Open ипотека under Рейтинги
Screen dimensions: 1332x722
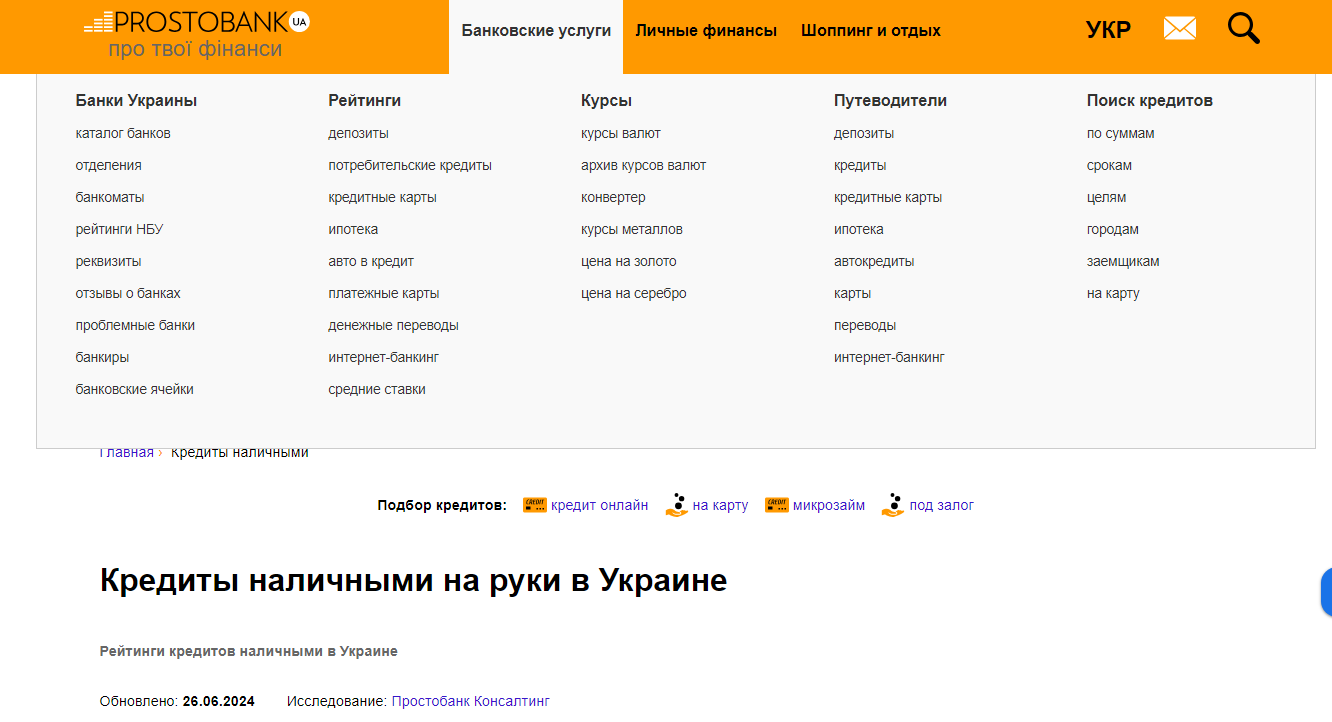354,229
